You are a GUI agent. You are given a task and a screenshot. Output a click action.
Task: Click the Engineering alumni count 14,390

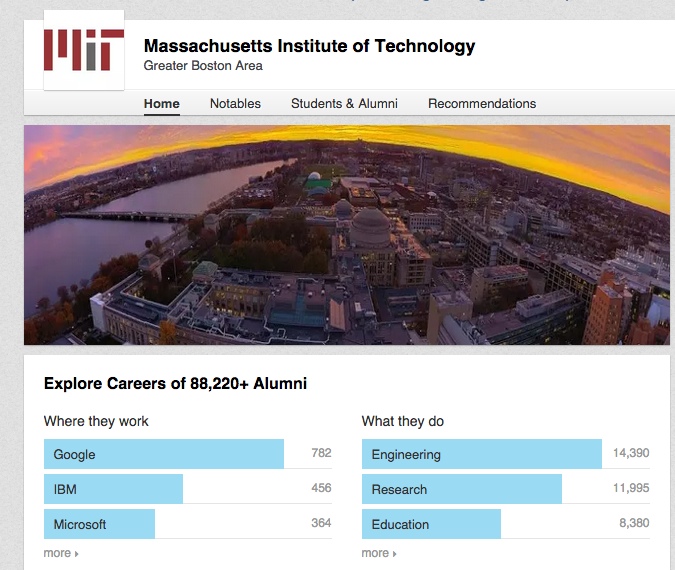coord(631,453)
